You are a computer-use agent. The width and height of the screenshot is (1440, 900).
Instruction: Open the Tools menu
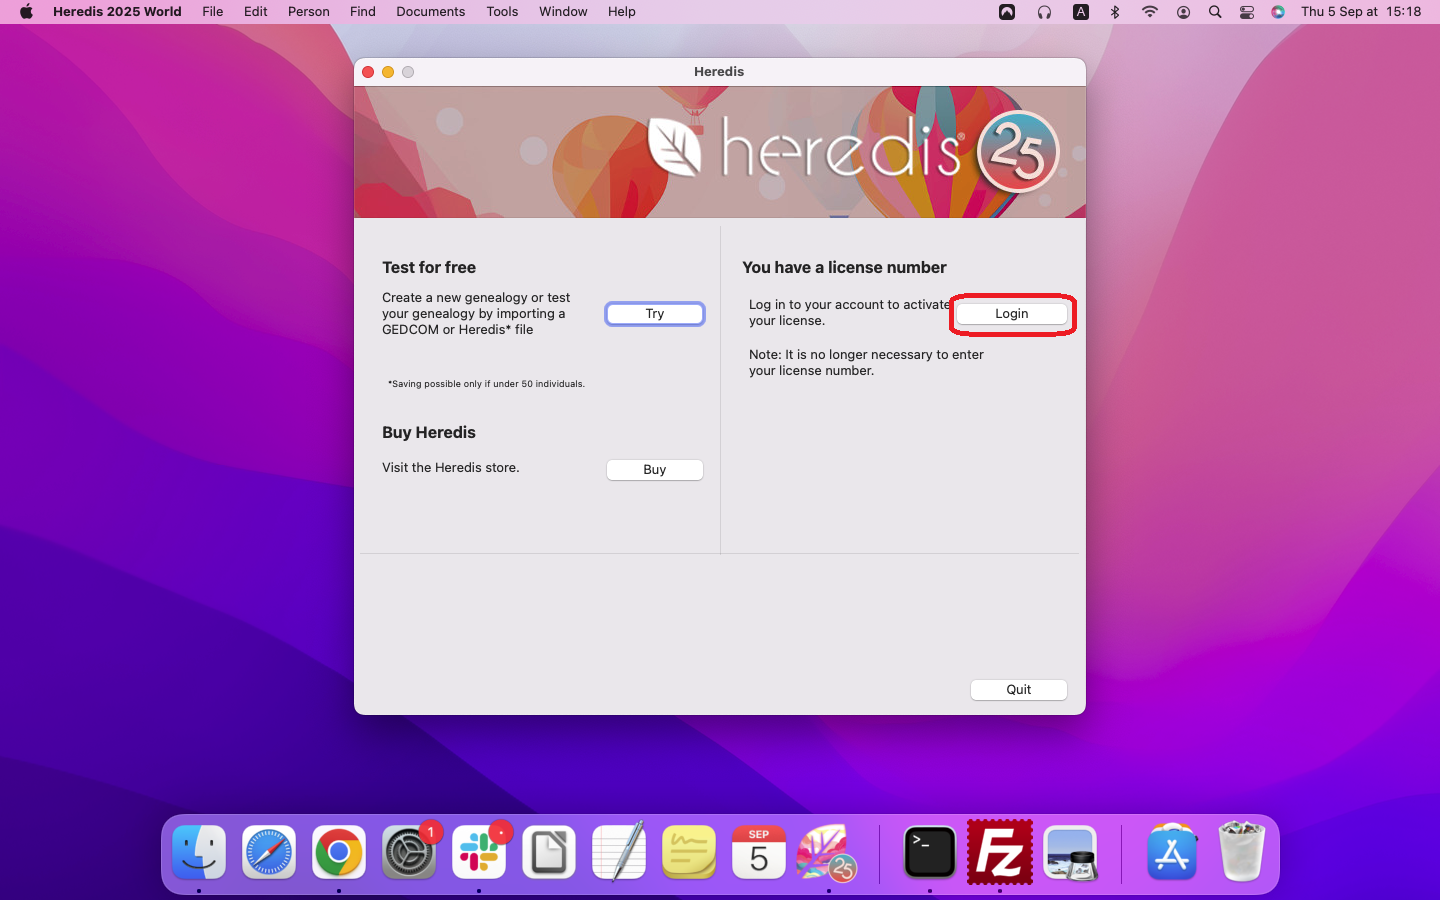click(502, 12)
